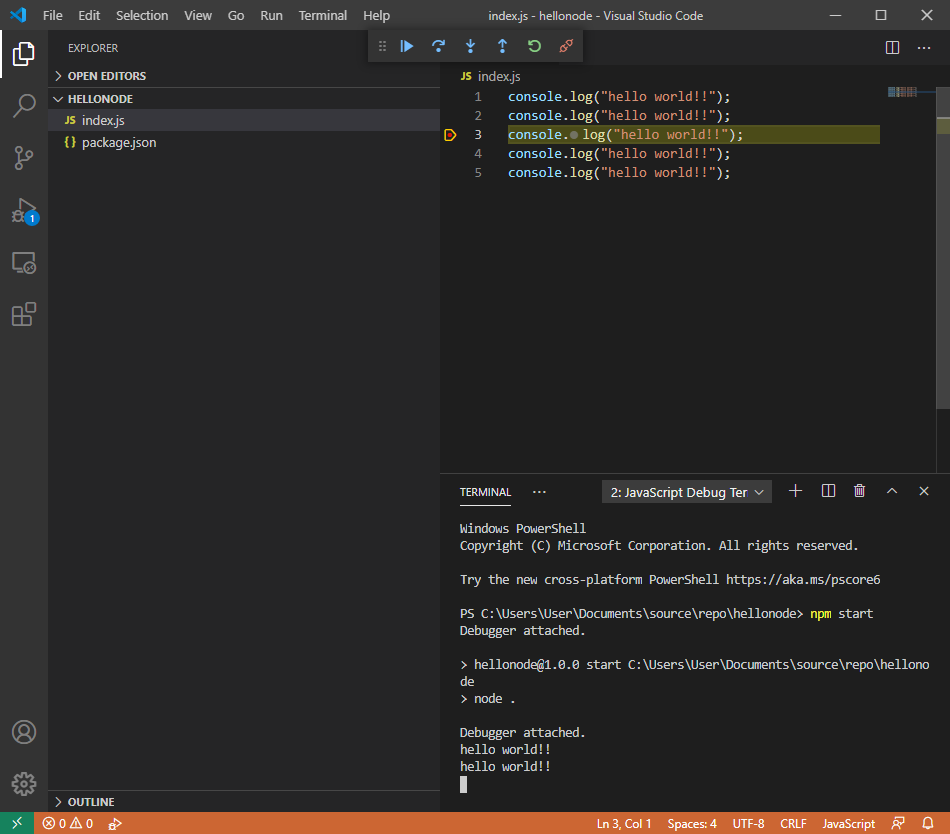This screenshot has height=834, width=950.
Task: Open the Terminal menu
Action: point(322,15)
